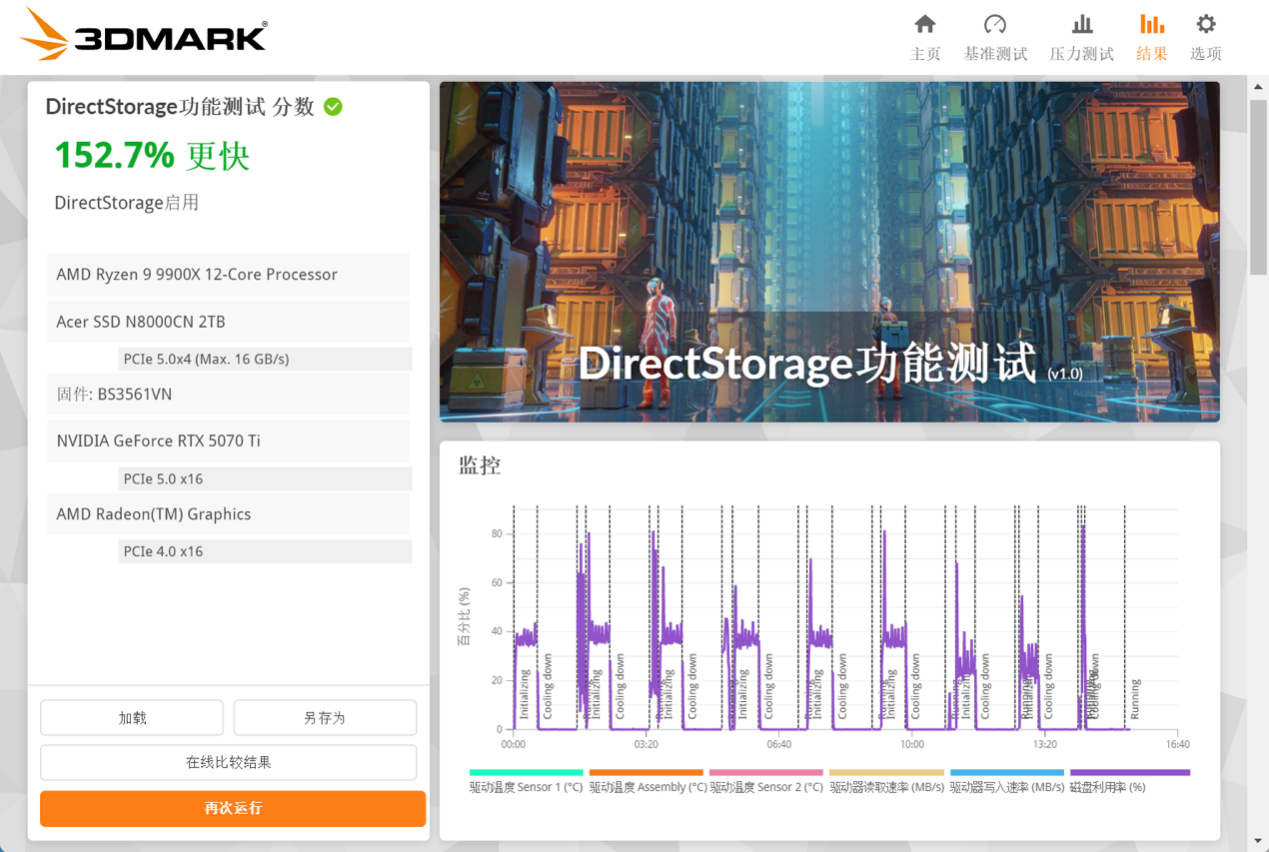Click the orange 再次运行 button
Image resolution: width=1269 pixels, height=852 pixels.
point(233,808)
